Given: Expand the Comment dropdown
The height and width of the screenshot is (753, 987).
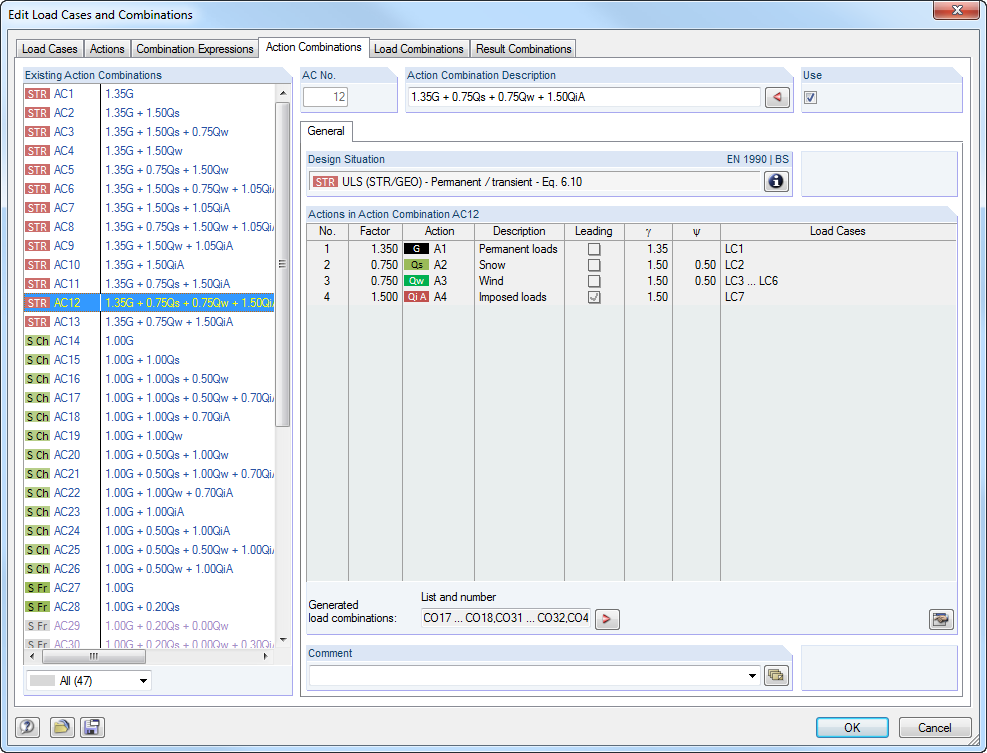Looking at the screenshot, I should coord(752,676).
